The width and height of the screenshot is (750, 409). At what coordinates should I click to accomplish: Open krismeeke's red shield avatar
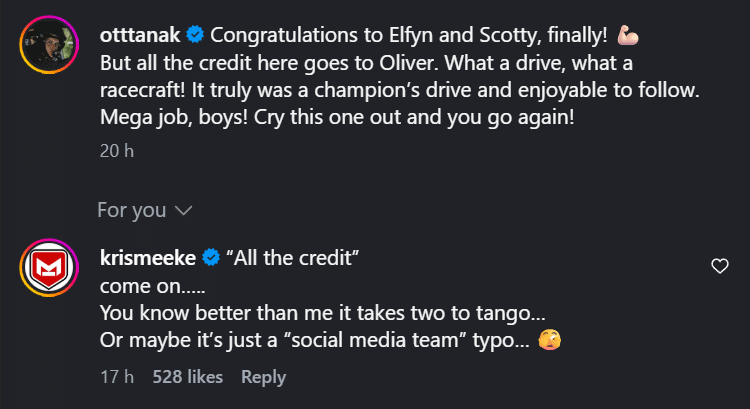(49, 268)
